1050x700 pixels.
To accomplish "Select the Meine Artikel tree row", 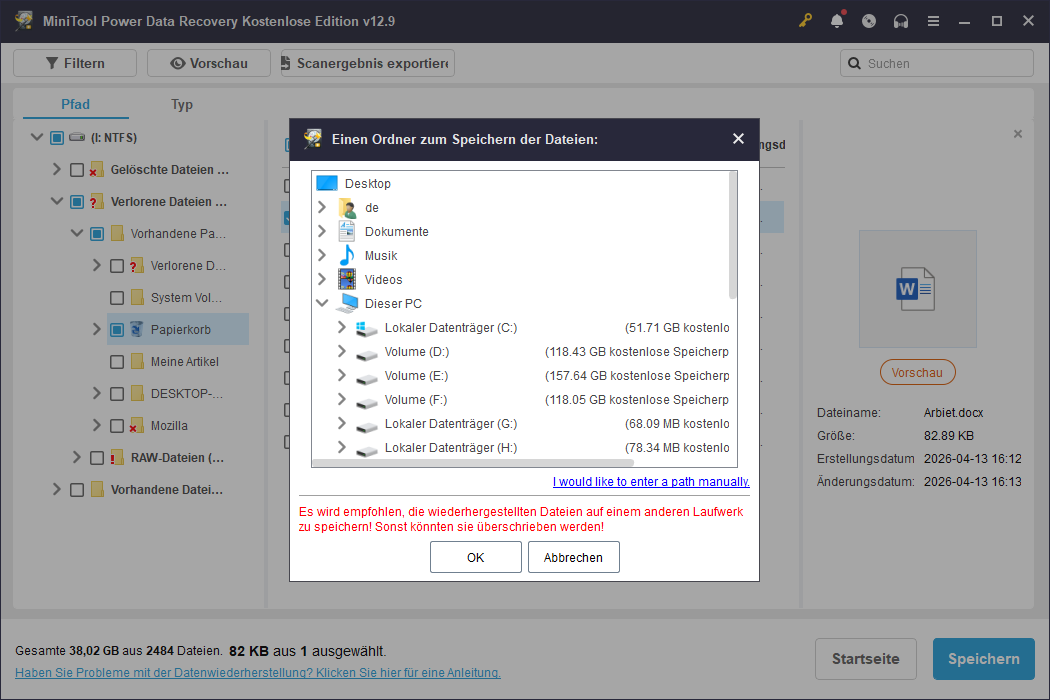I will point(178,362).
